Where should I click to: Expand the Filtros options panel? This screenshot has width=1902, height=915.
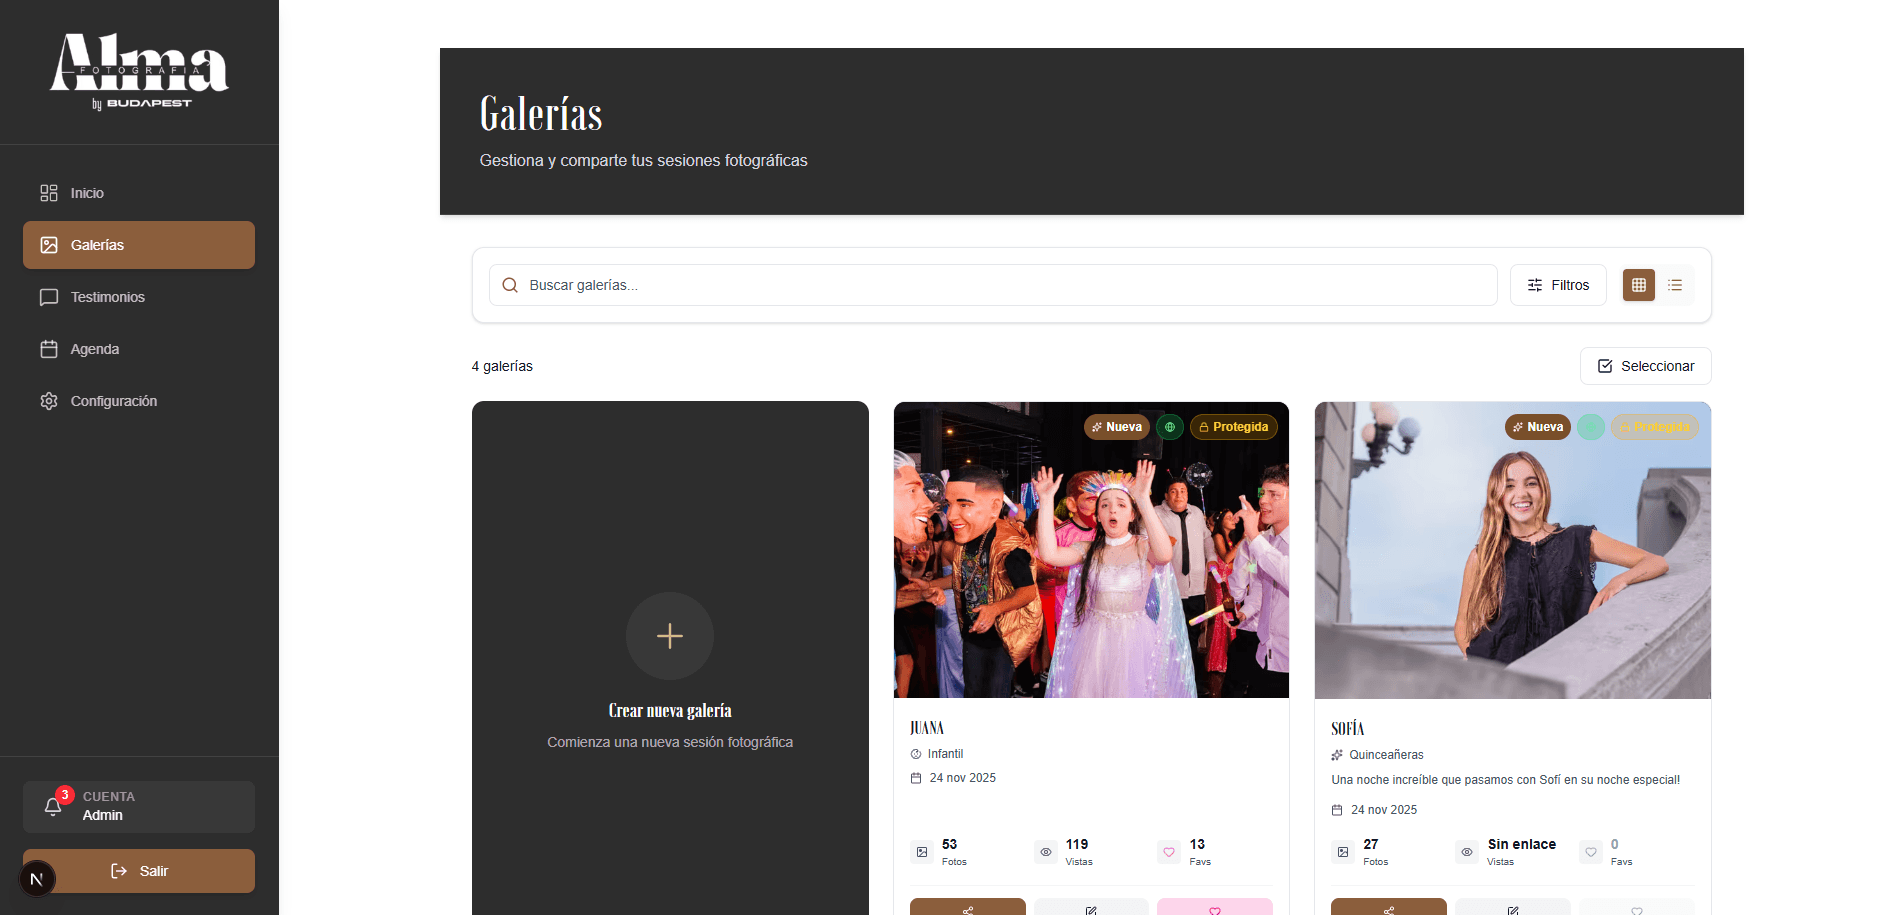[x=1558, y=285]
